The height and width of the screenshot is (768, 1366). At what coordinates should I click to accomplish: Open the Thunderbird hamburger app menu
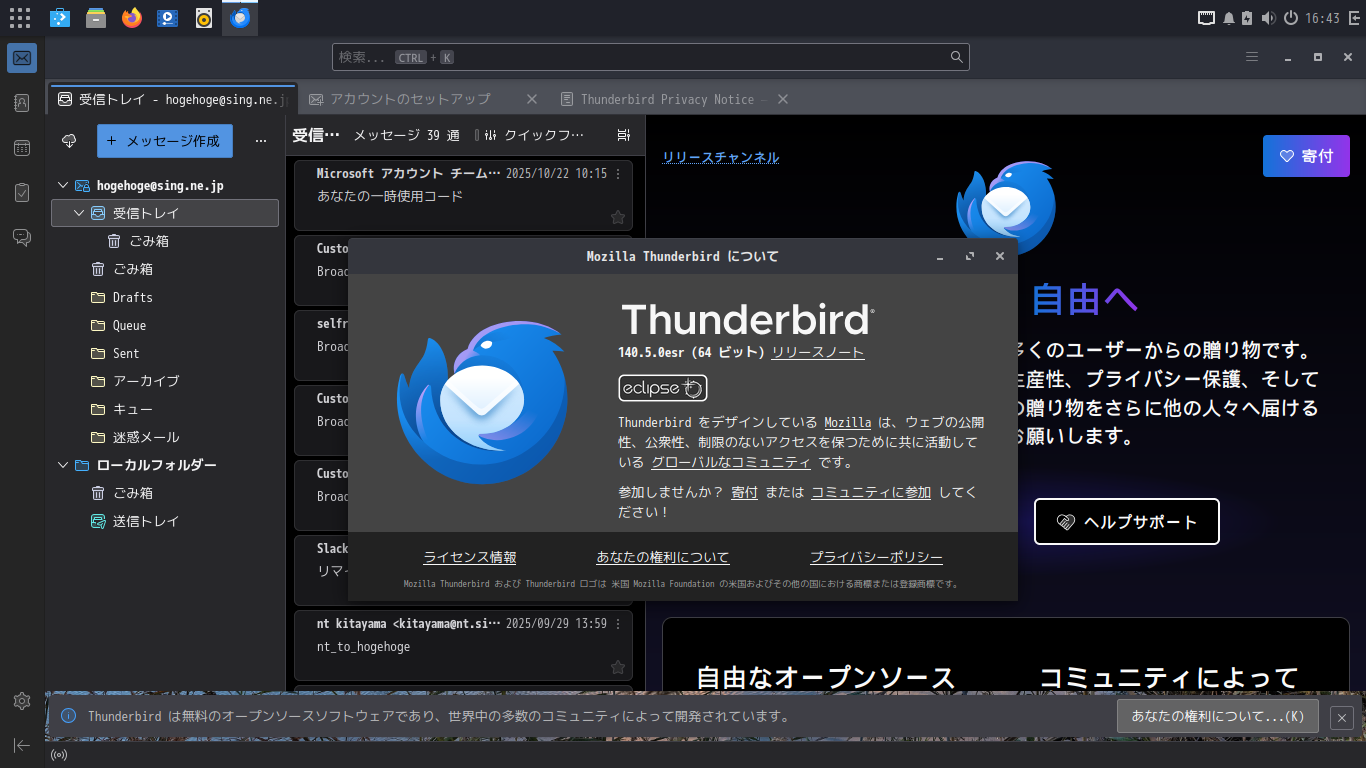tap(1252, 57)
